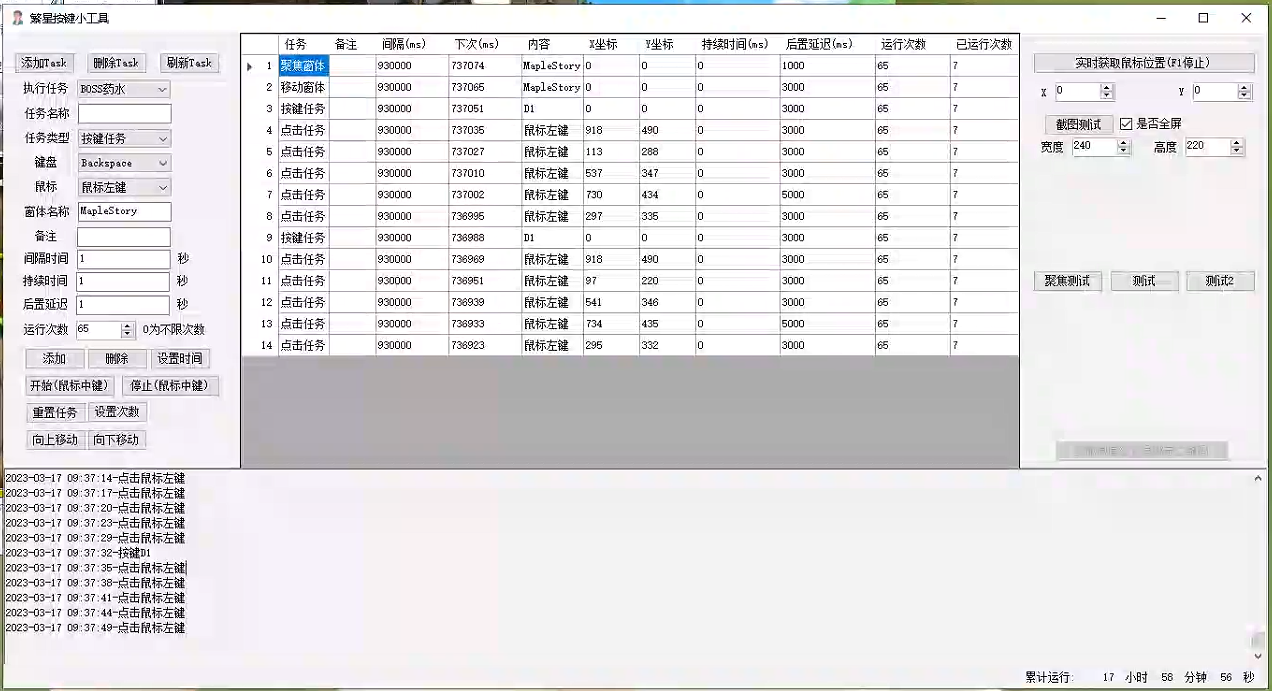Click the log panel vertical scrollbar

(1257, 560)
